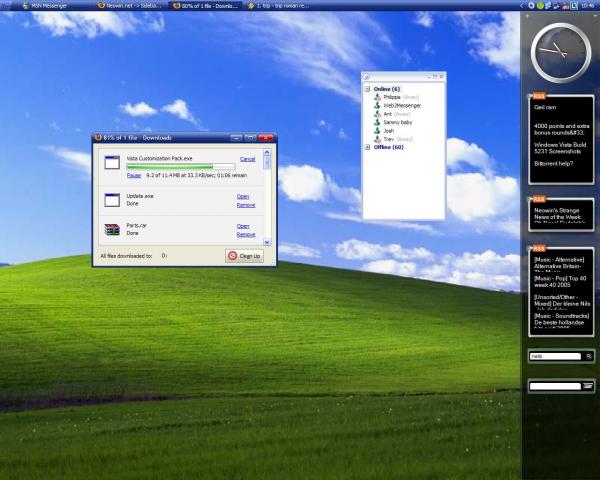
Task: Select Philippe's contact icon in Messenger
Action: tap(377, 97)
